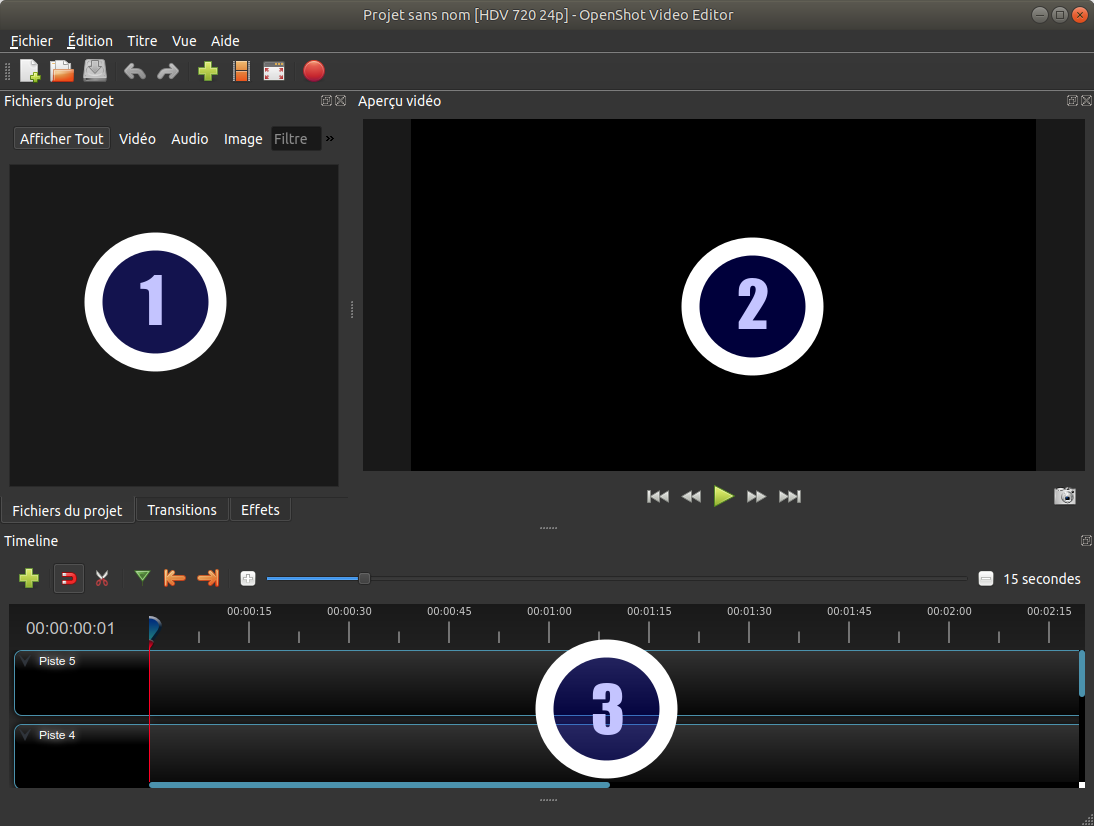Click the New Project icon
The image size is (1094, 826).
(30, 71)
